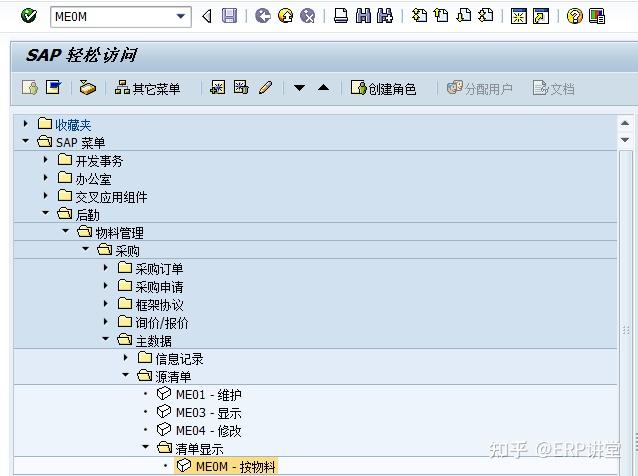The width and height of the screenshot is (638, 476).
Task: Click the Change Favorites pencil icon
Action: click(265, 87)
